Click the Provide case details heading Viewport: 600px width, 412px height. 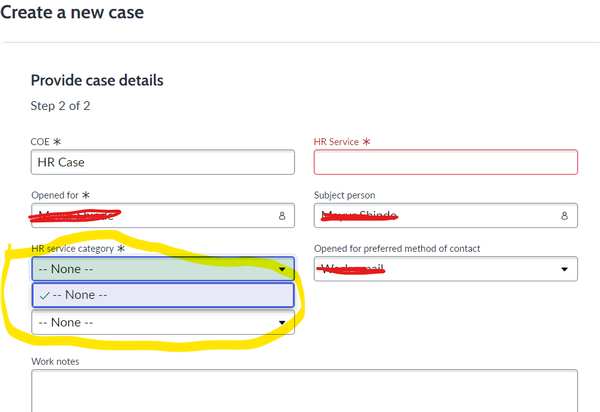[97, 81]
